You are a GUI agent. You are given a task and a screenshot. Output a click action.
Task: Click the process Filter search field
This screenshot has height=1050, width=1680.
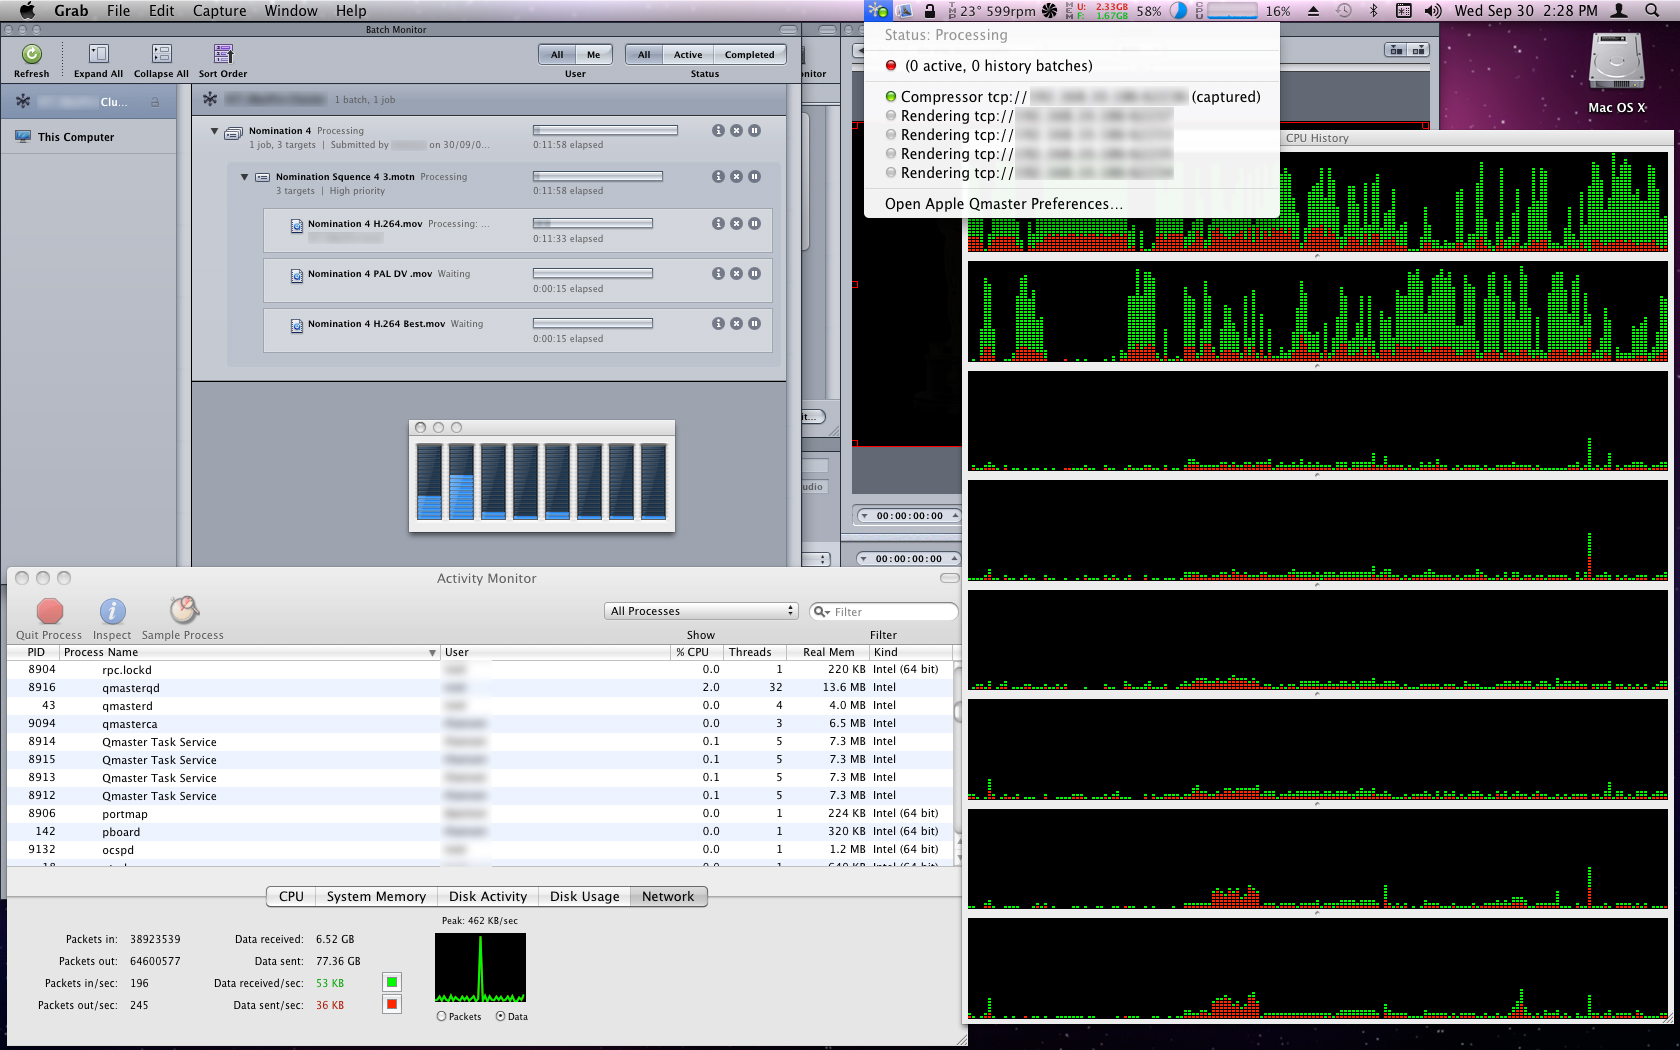[884, 612]
